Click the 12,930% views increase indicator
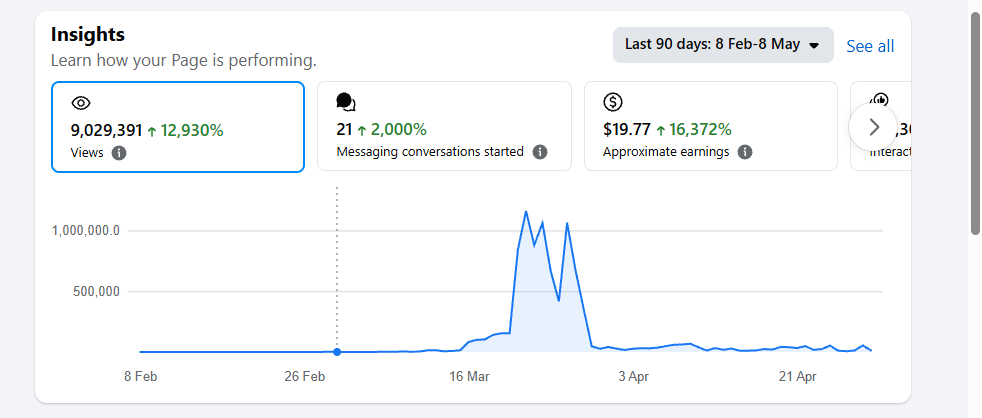982x418 pixels. pos(185,130)
